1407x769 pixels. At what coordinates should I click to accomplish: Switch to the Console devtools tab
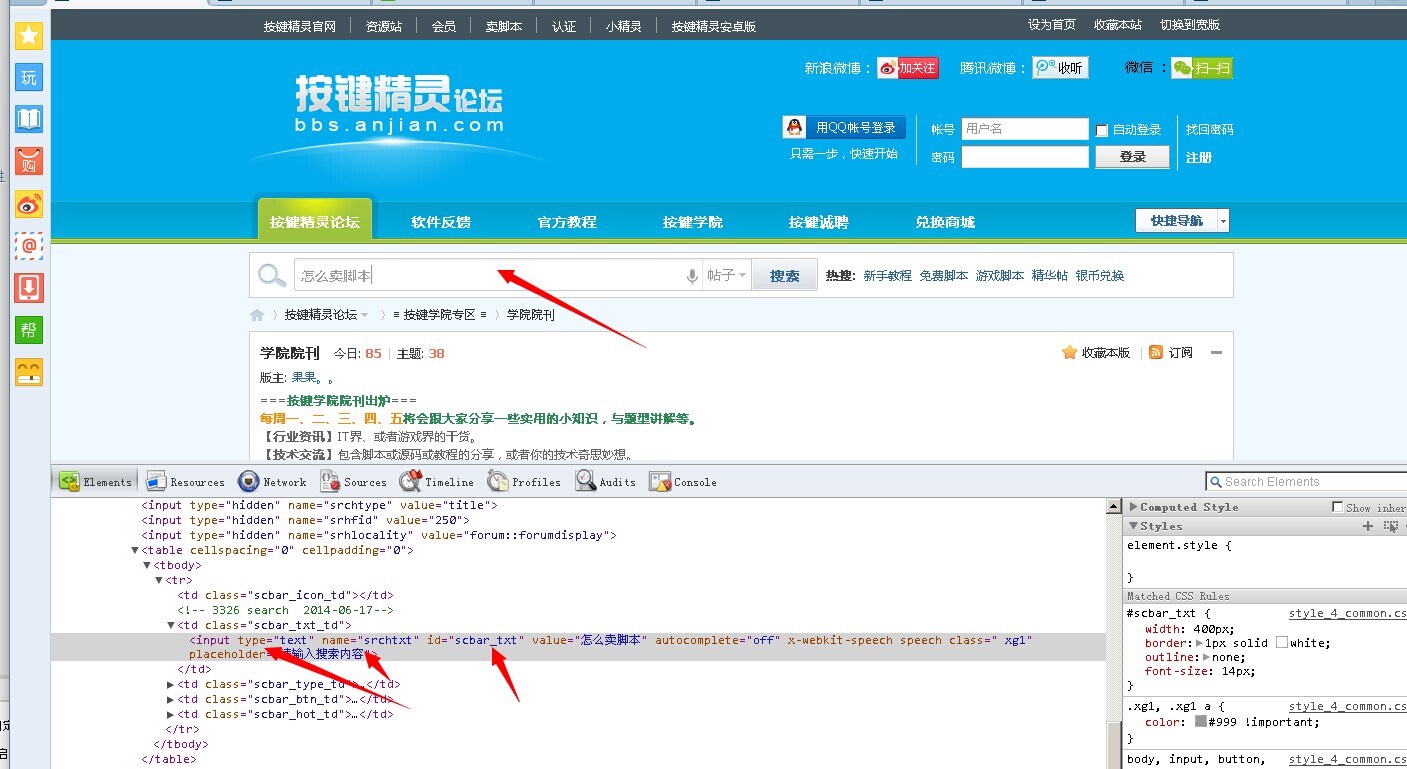pyautogui.click(x=683, y=482)
